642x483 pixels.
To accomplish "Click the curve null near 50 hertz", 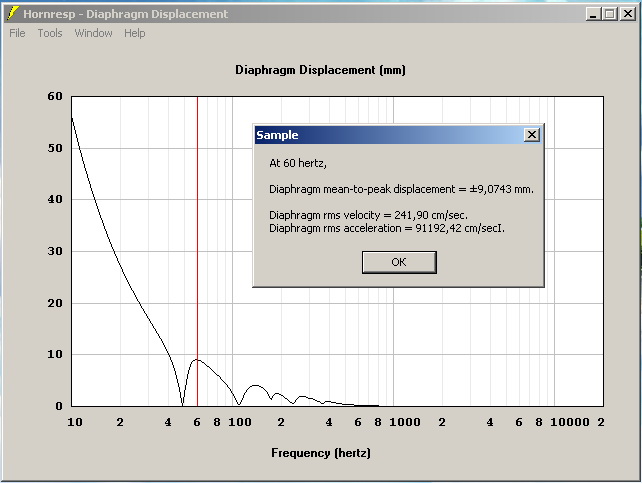I will [x=183, y=404].
